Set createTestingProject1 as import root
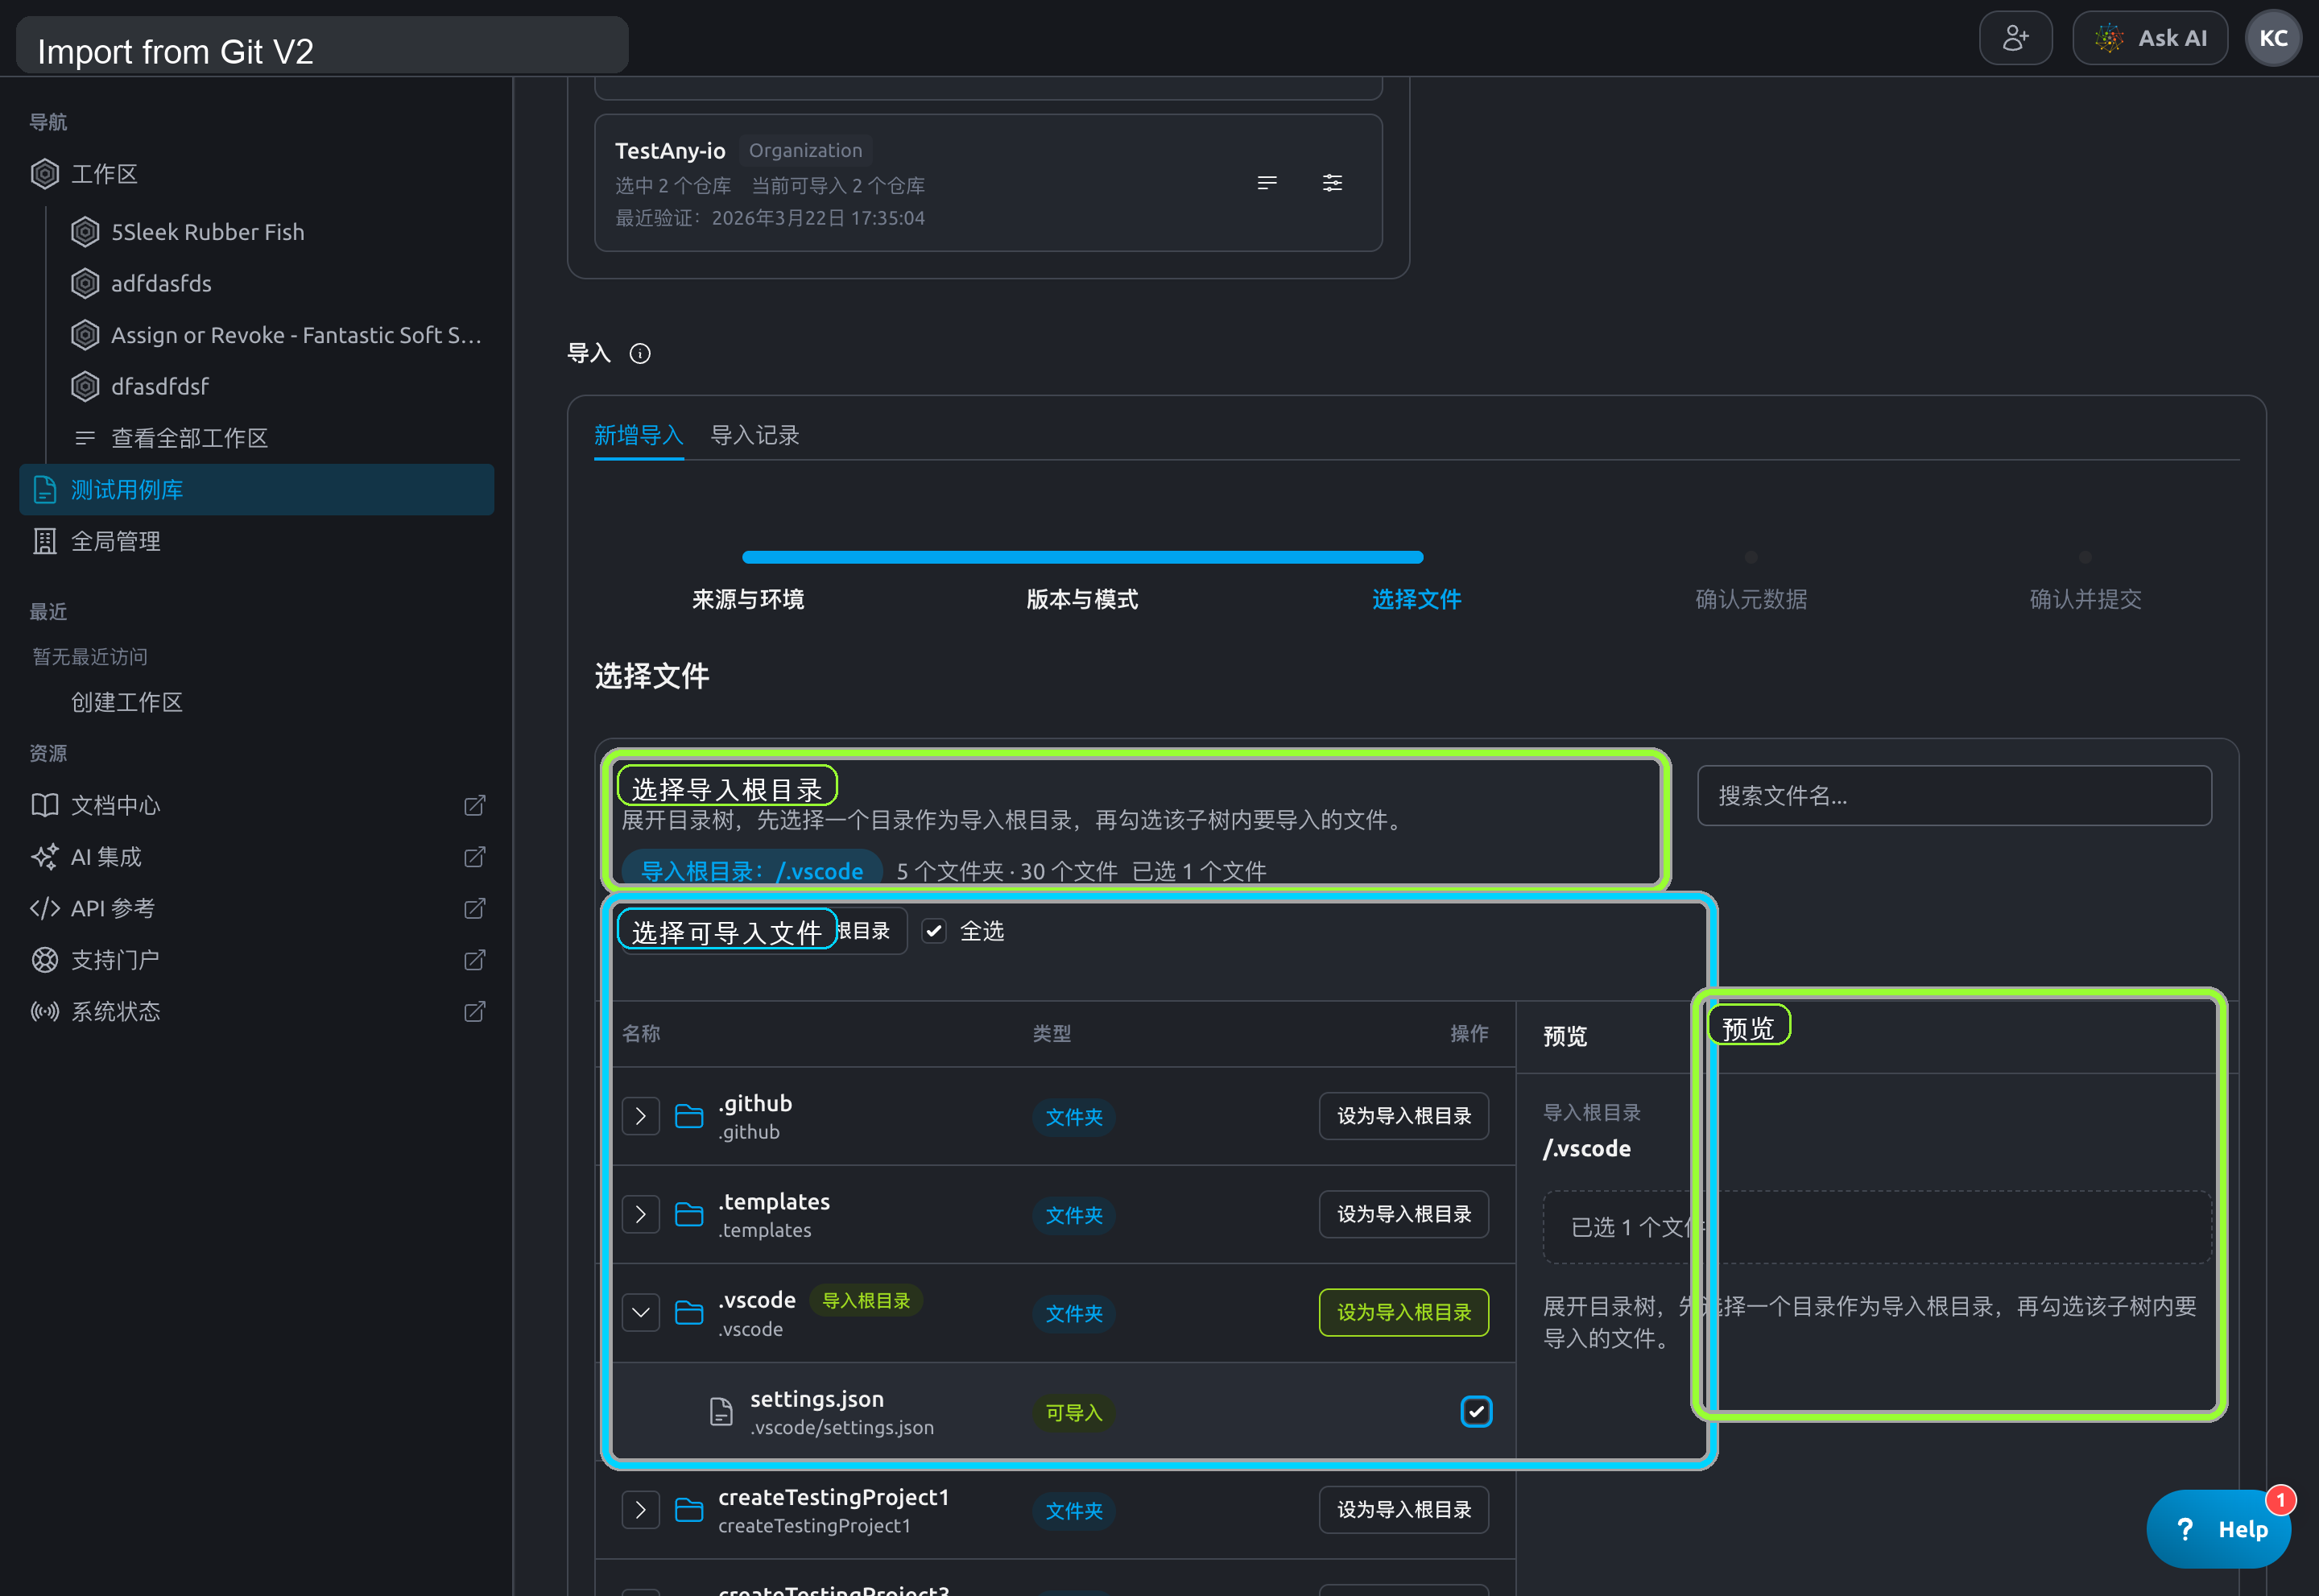Viewport: 2319px width, 1596px height. (x=1404, y=1510)
